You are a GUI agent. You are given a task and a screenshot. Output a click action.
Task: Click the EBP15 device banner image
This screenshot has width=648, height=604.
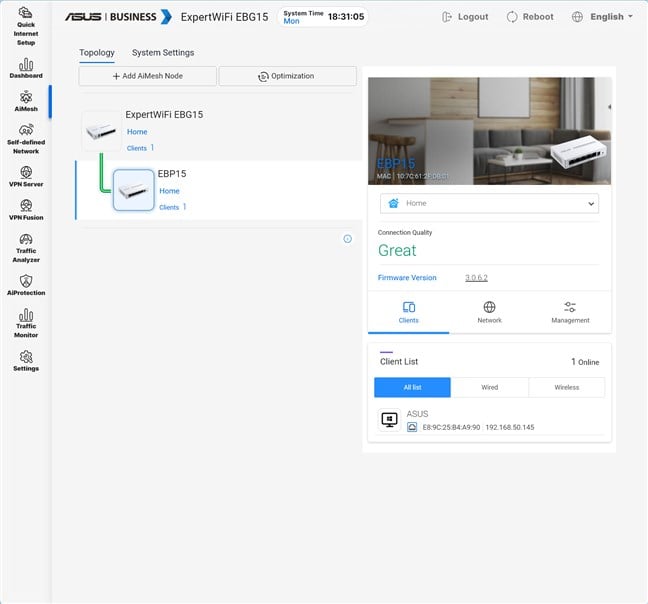pos(489,131)
